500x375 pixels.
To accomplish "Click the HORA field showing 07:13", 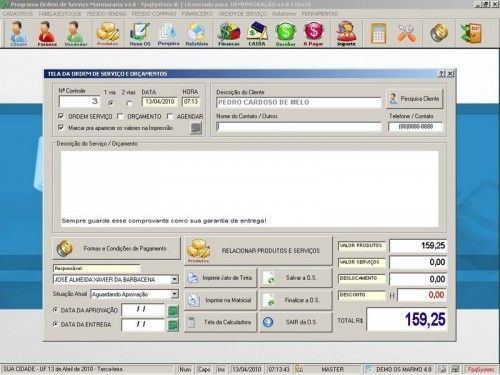I will [x=191, y=102].
